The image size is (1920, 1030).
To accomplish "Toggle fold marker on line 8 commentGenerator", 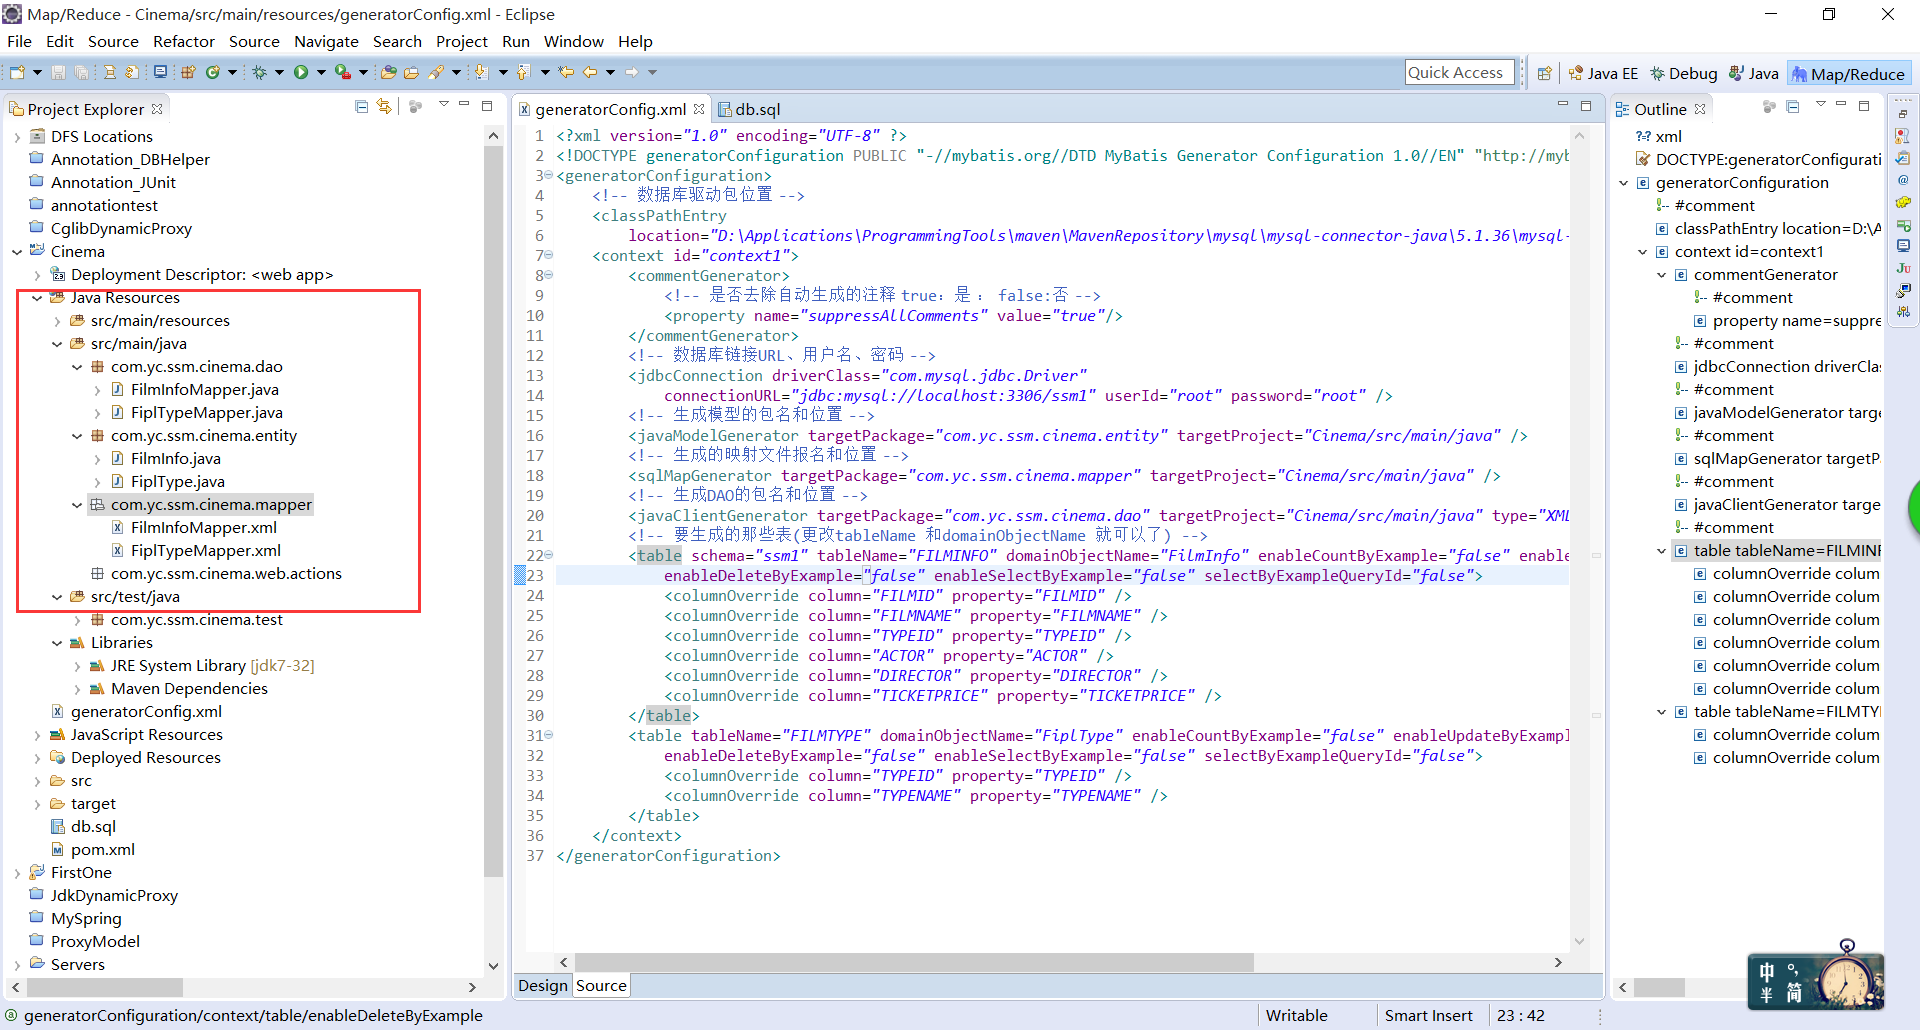I will (x=548, y=275).
